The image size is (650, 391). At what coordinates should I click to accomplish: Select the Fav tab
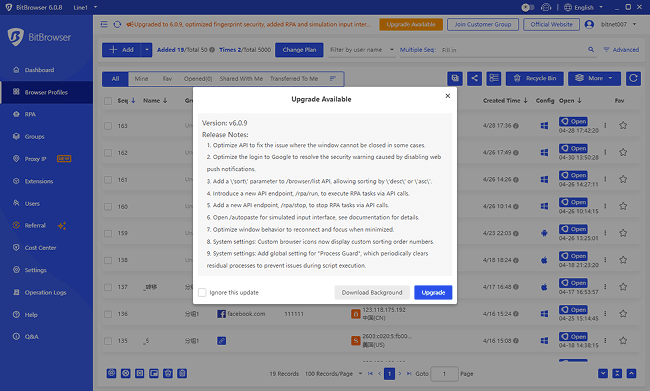coord(167,79)
